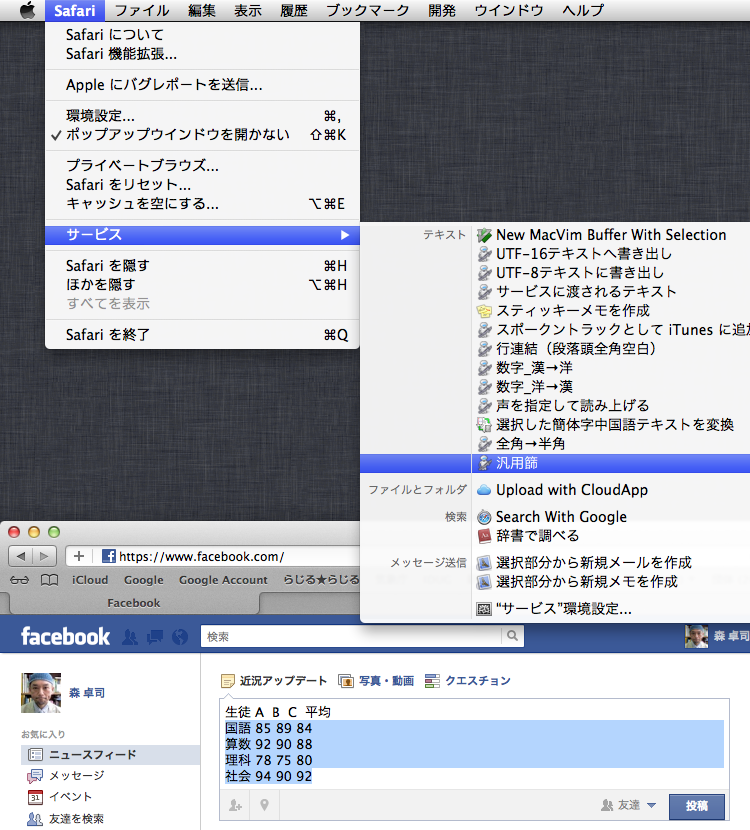Select スティッキーメモを作成 service
The width and height of the screenshot is (750, 830).
click(x=610, y=311)
